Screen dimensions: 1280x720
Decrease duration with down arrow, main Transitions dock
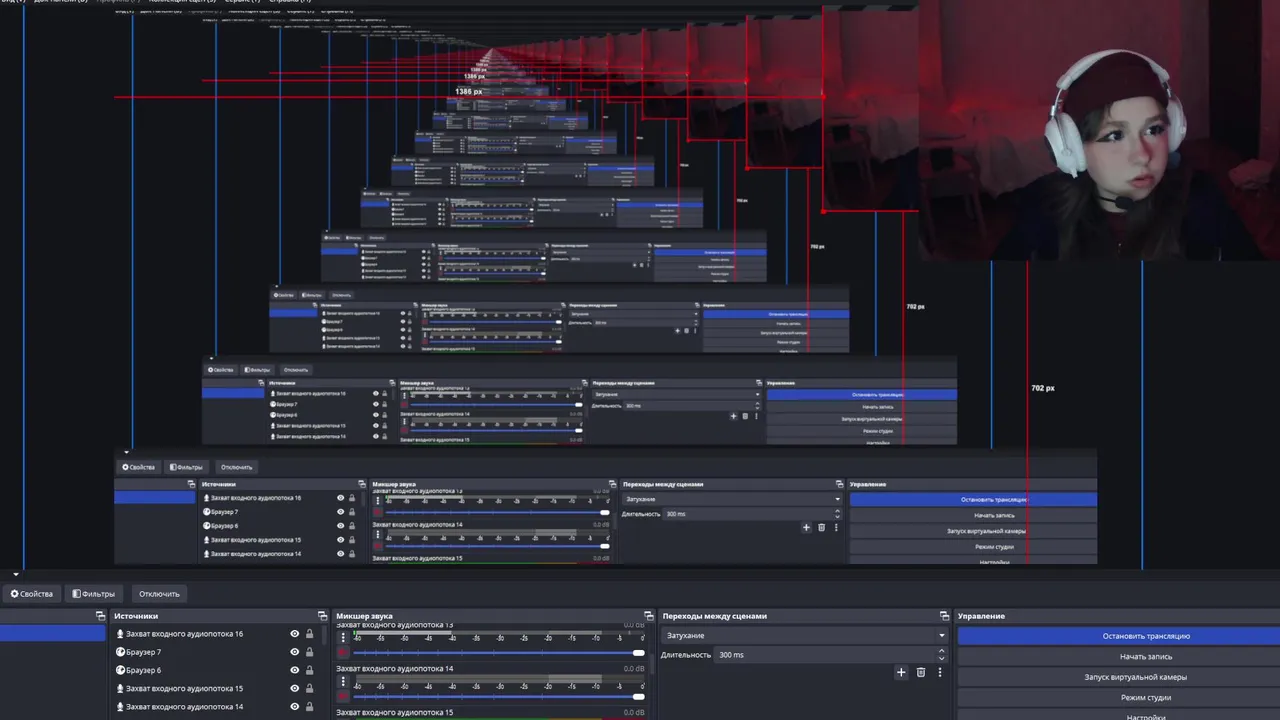tap(941, 659)
